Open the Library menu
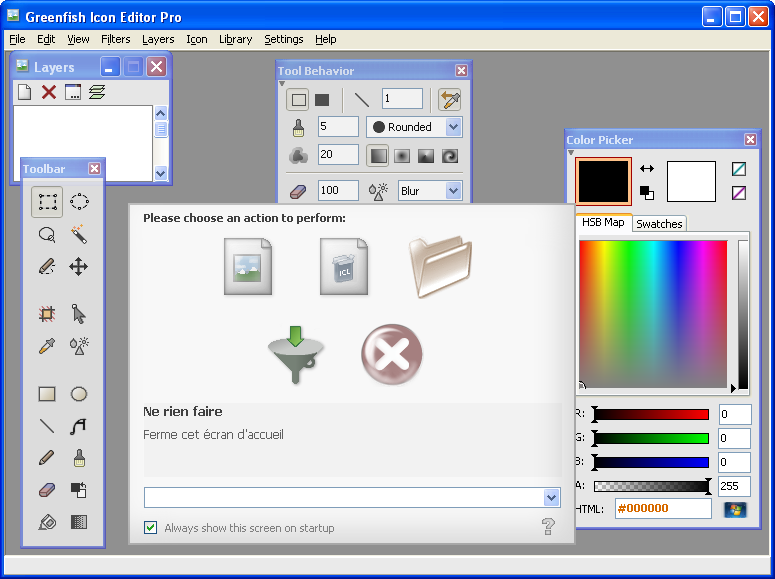Screen dimensions: 775x579 235,39
